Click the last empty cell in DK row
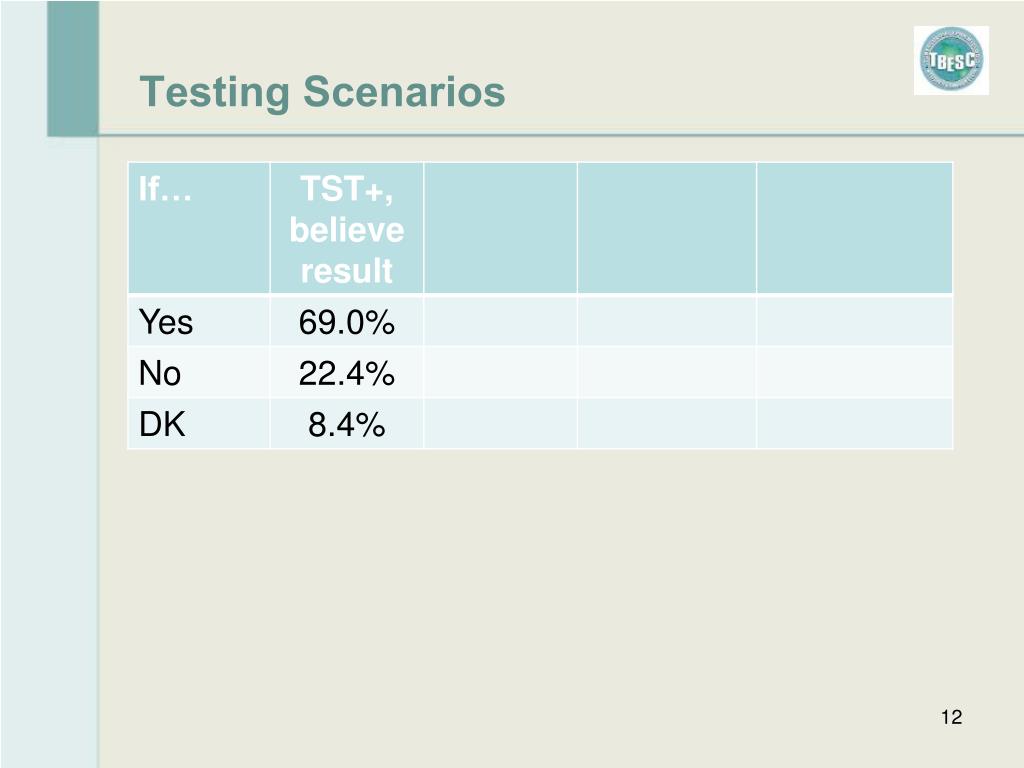The width and height of the screenshot is (1024, 768). (855, 424)
